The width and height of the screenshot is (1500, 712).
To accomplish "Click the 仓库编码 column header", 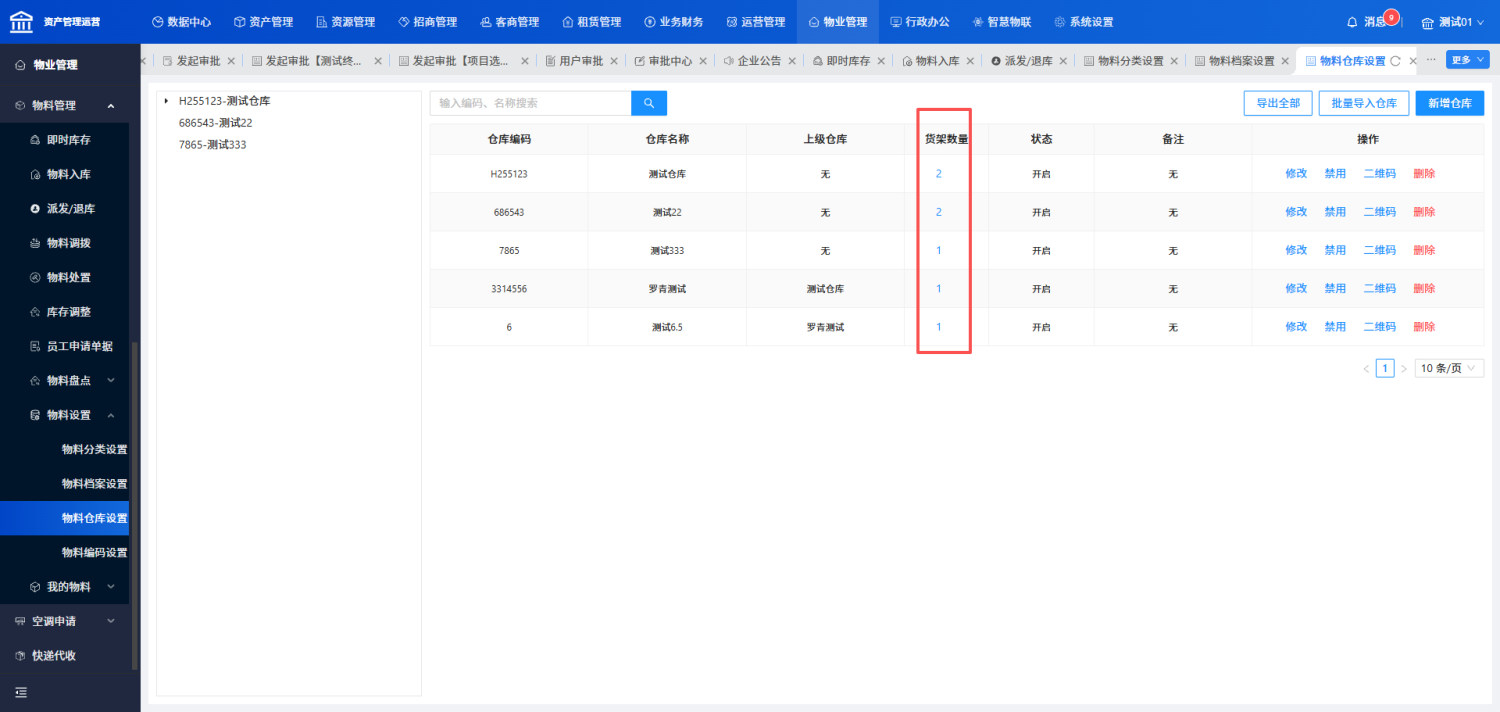I will click(x=509, y=139).
